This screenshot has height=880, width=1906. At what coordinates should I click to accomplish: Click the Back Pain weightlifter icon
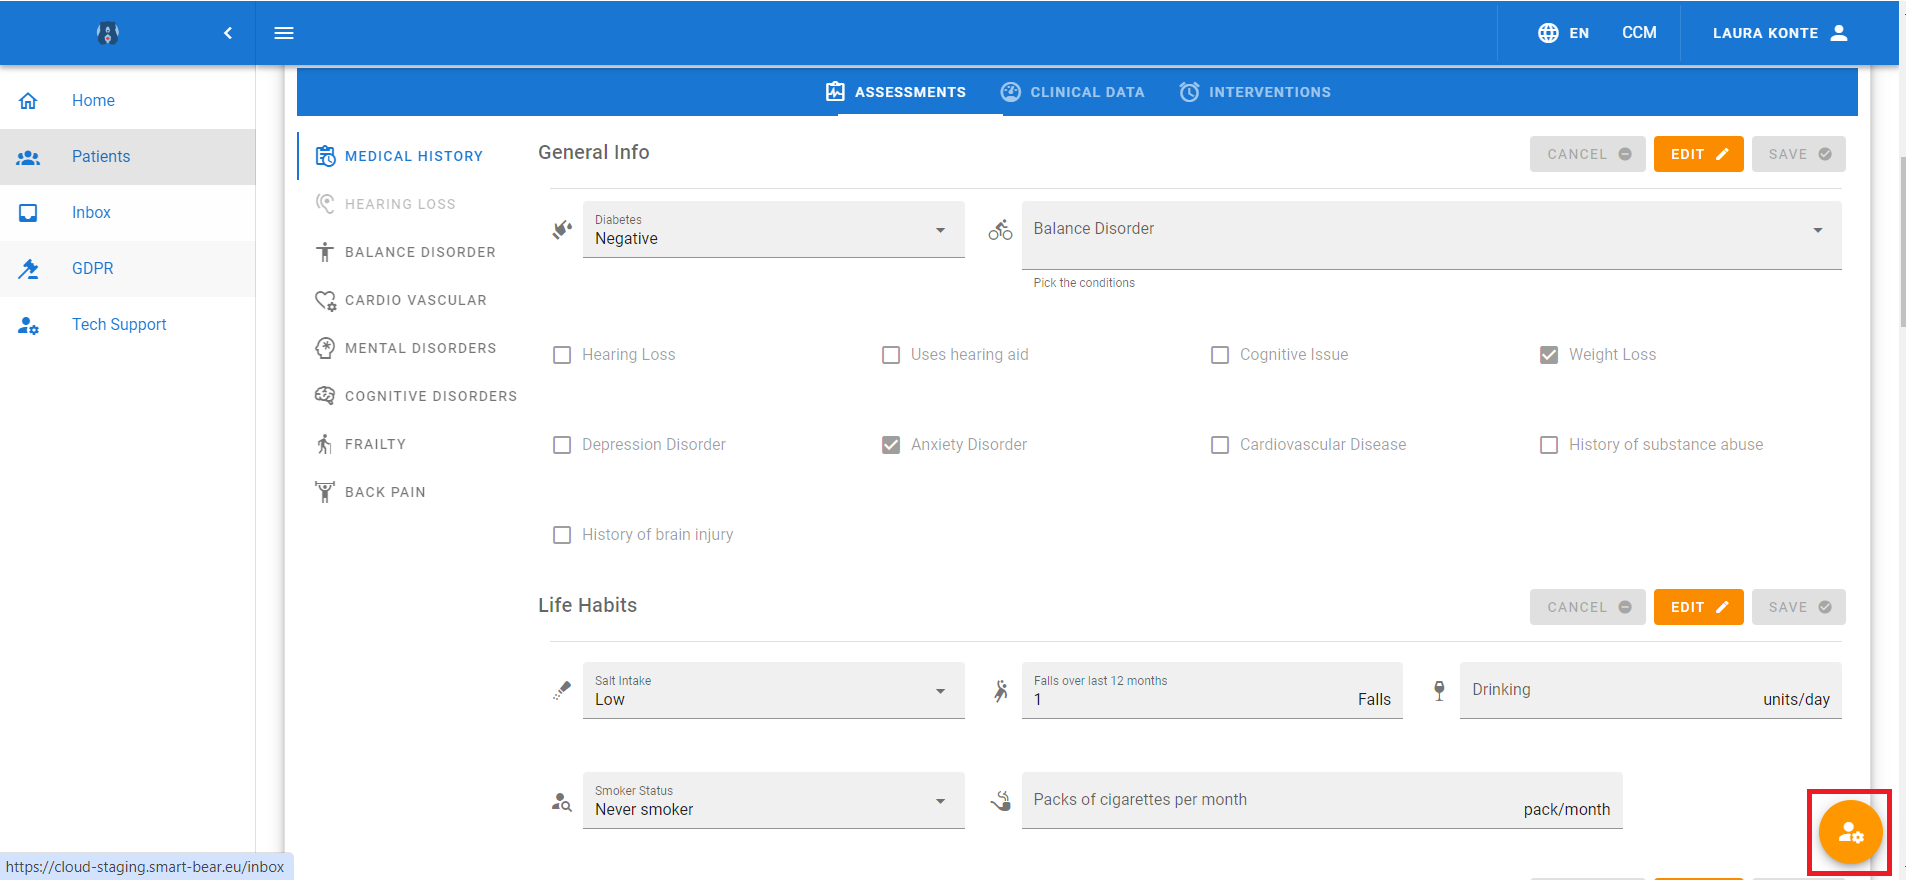click(x=325, y=492)
